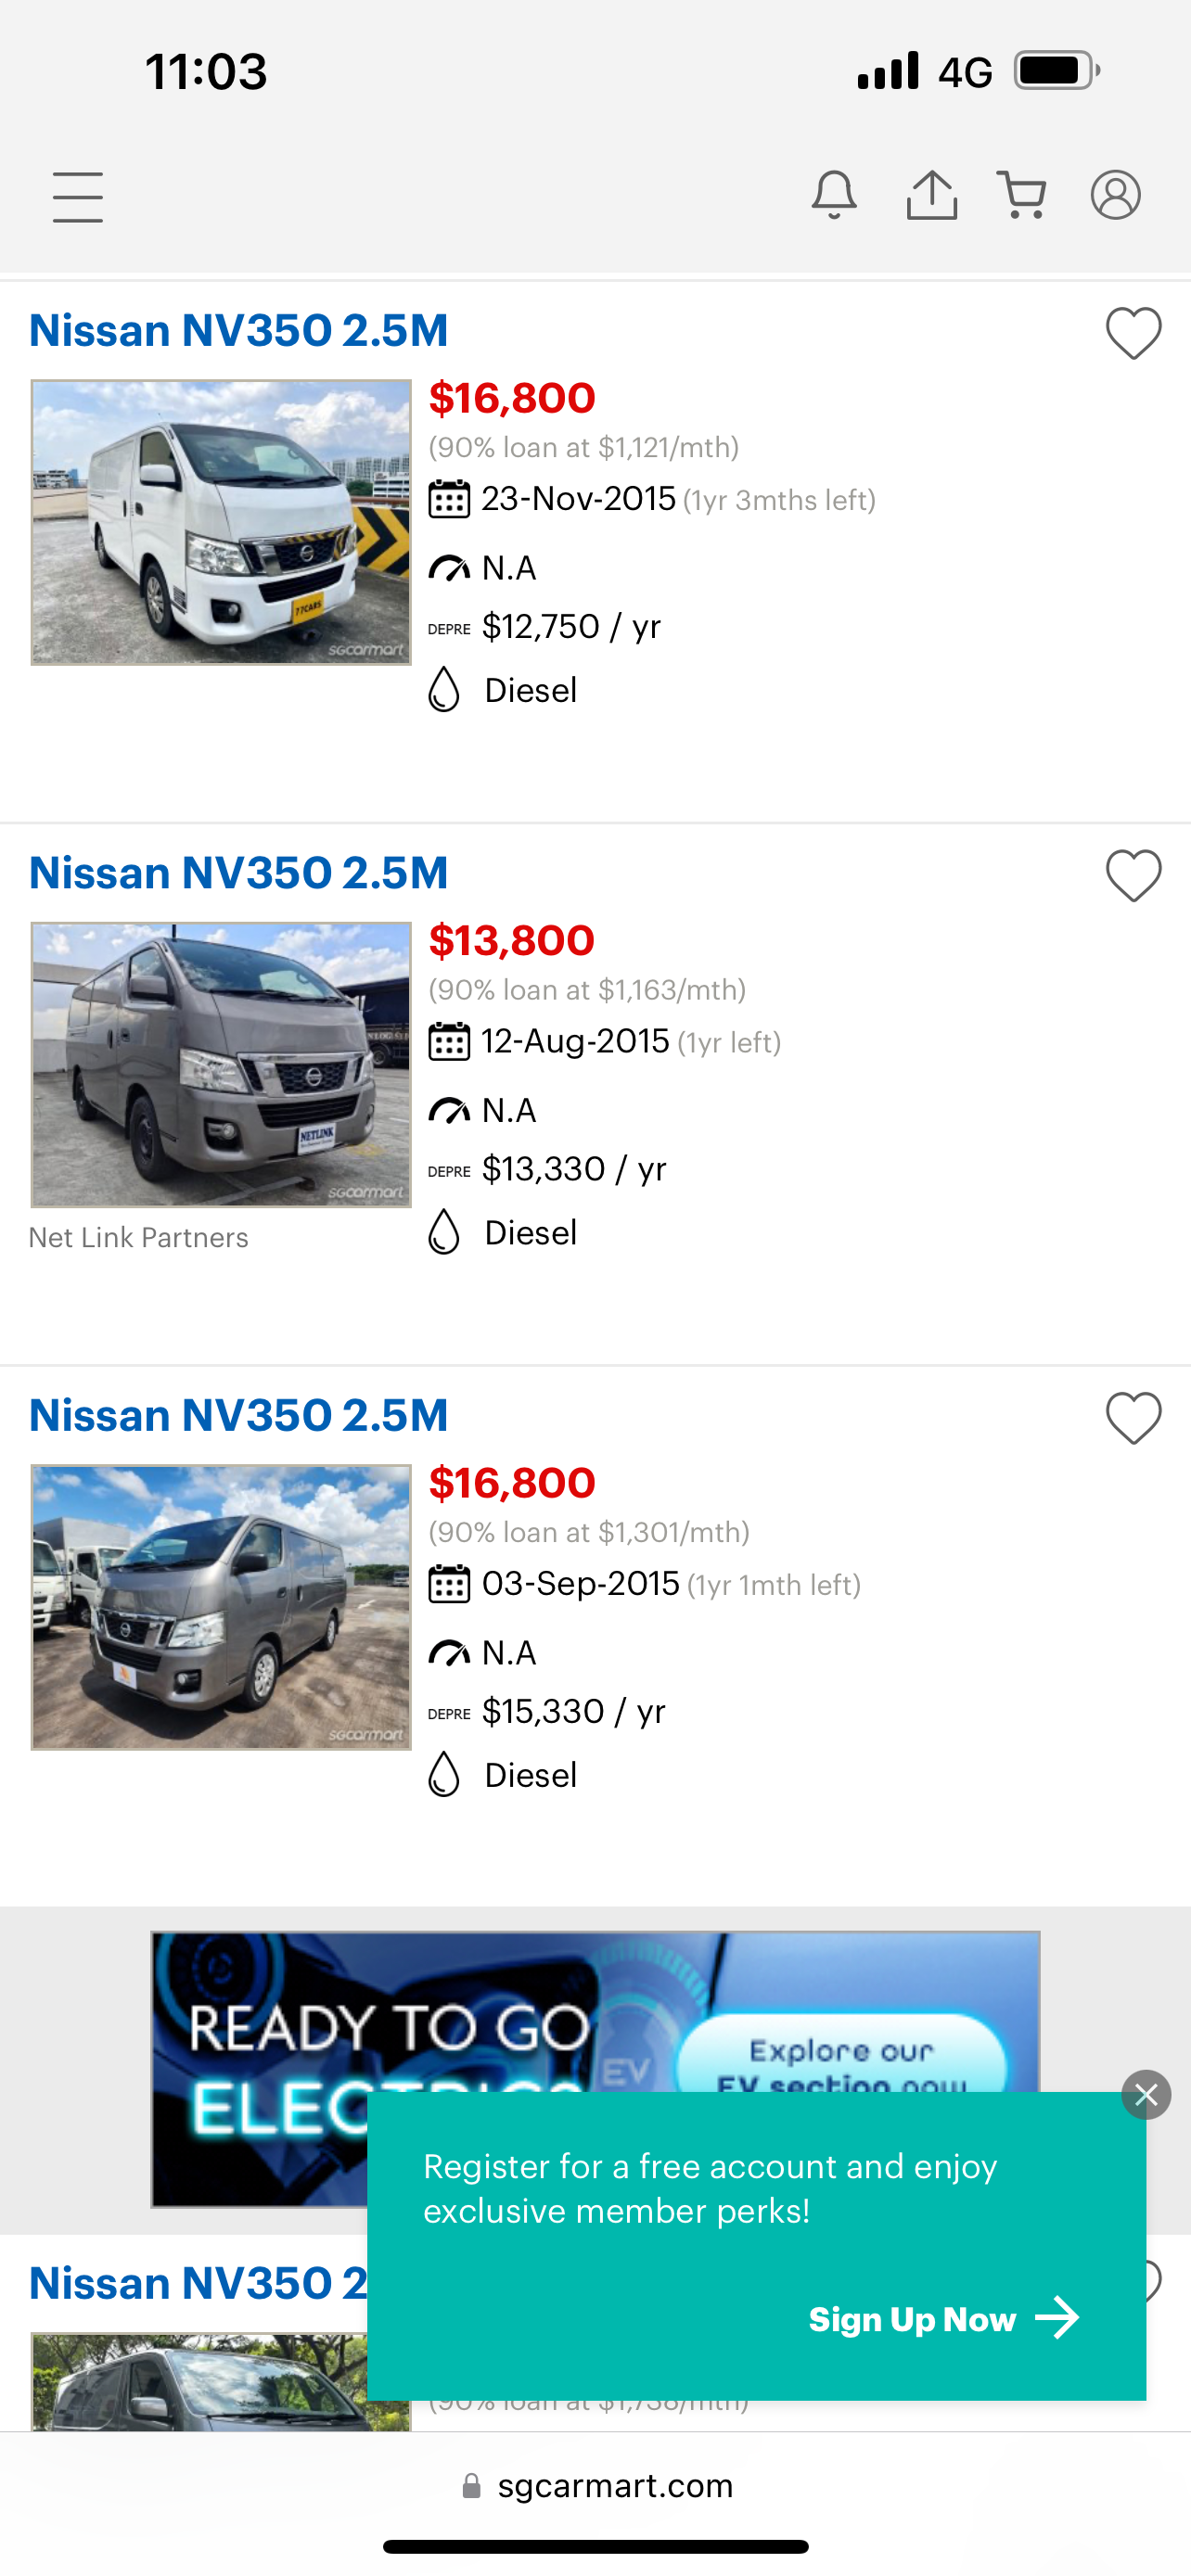The height and width of the screenshot is (2576, 1191).
Task: Open third Nissan NV350 2.5M title link
Action: point(238,1415)
